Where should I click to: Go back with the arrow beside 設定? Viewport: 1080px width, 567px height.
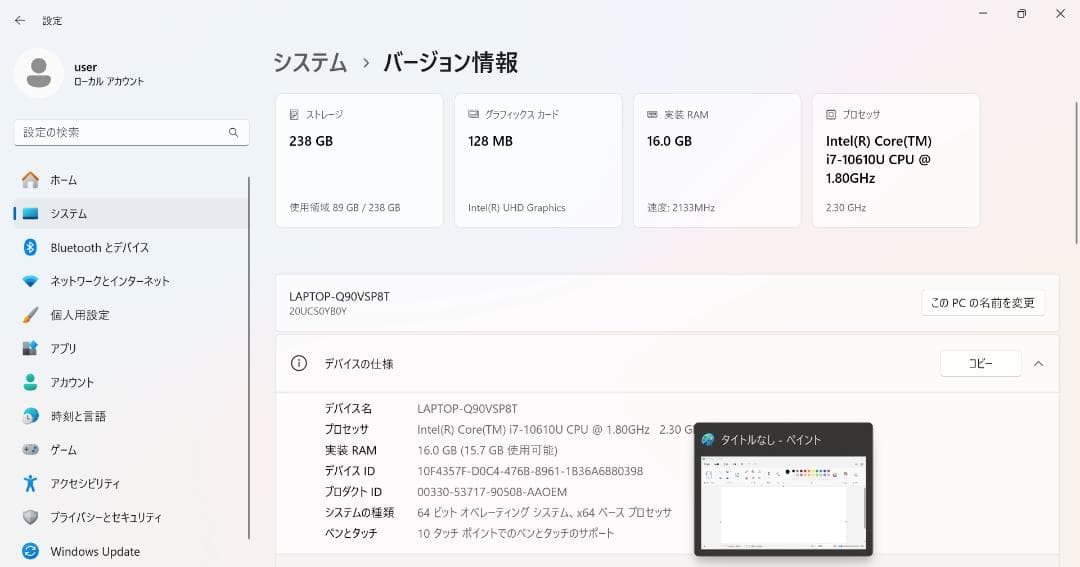coord(20,21)
